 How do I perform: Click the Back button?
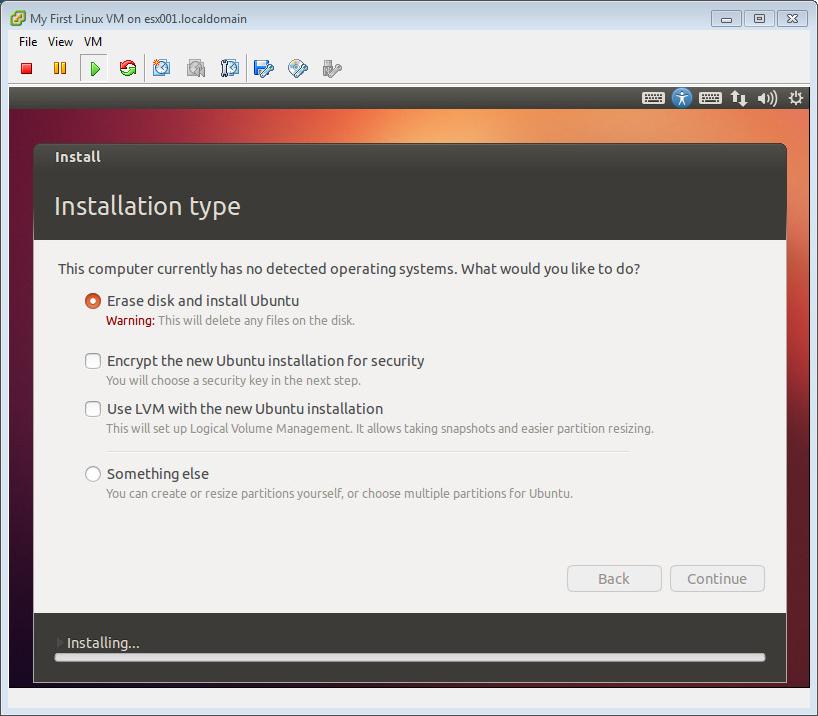pyautogui.click(x=614, y=579)
